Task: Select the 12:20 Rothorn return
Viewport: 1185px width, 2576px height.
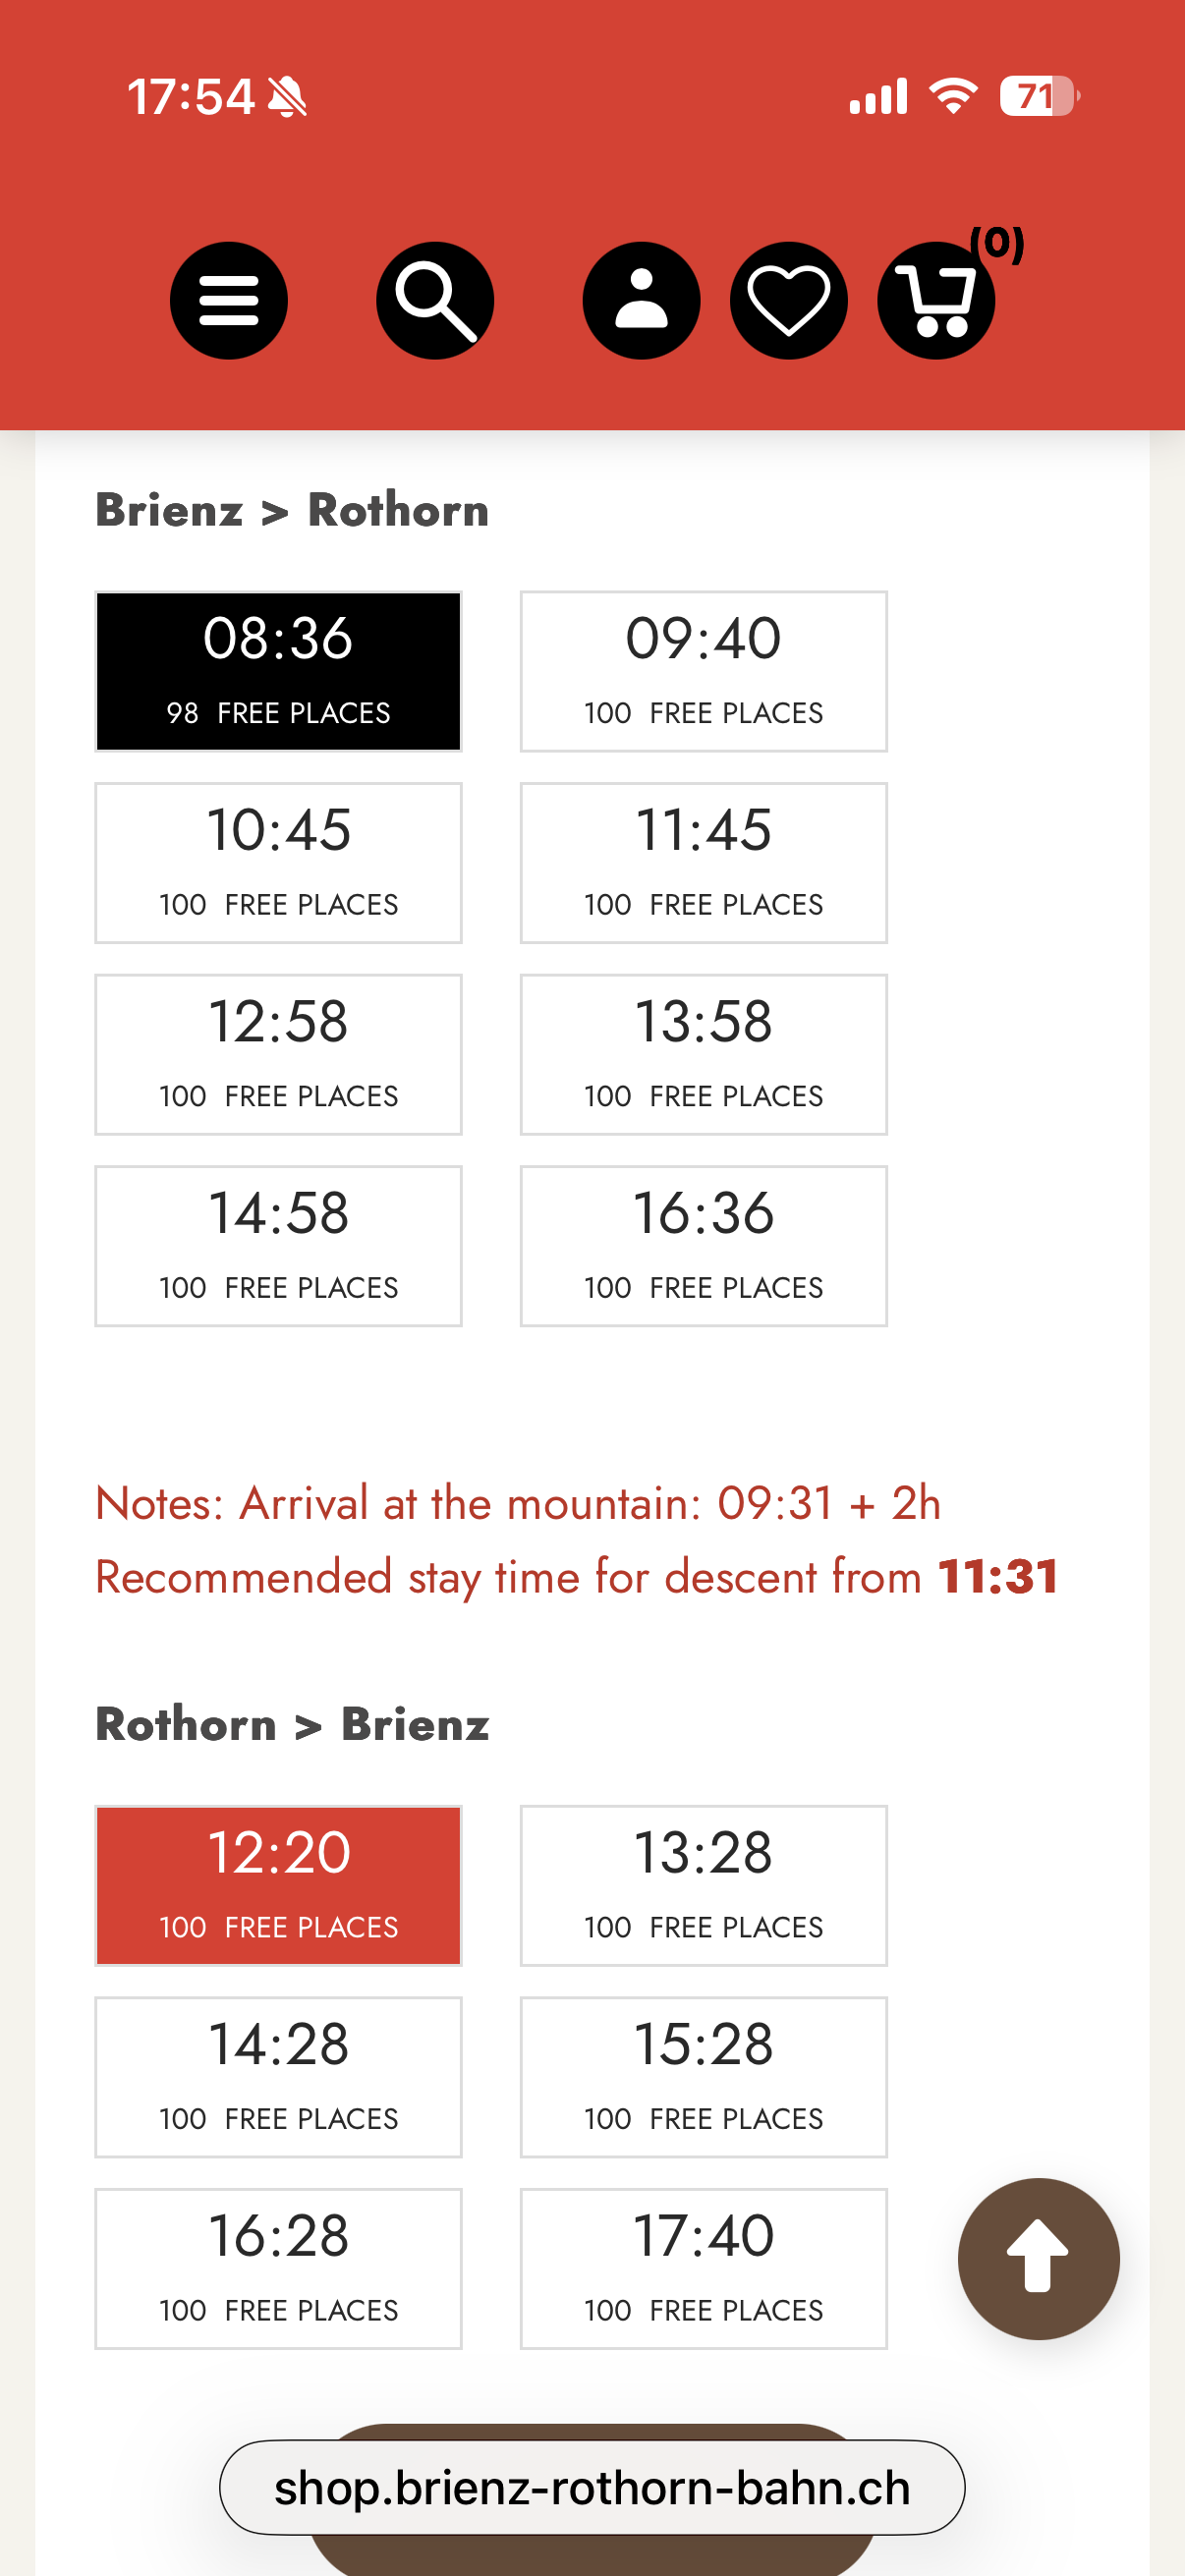Action: (278, 1885)
